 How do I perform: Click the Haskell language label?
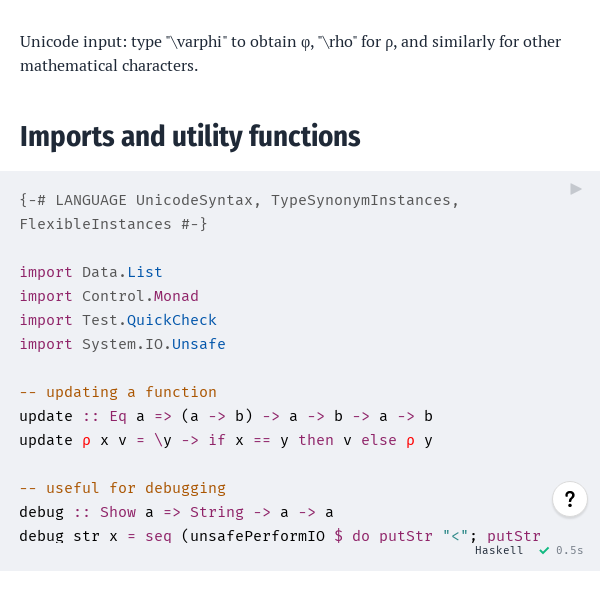click(x=499, y=550)
